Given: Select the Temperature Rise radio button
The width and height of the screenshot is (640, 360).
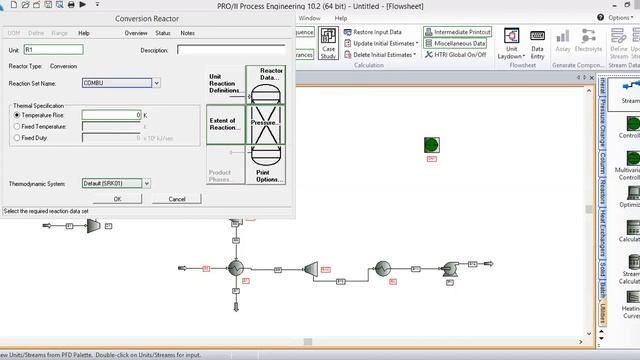Looking at the screenshot, I should 17,116.
